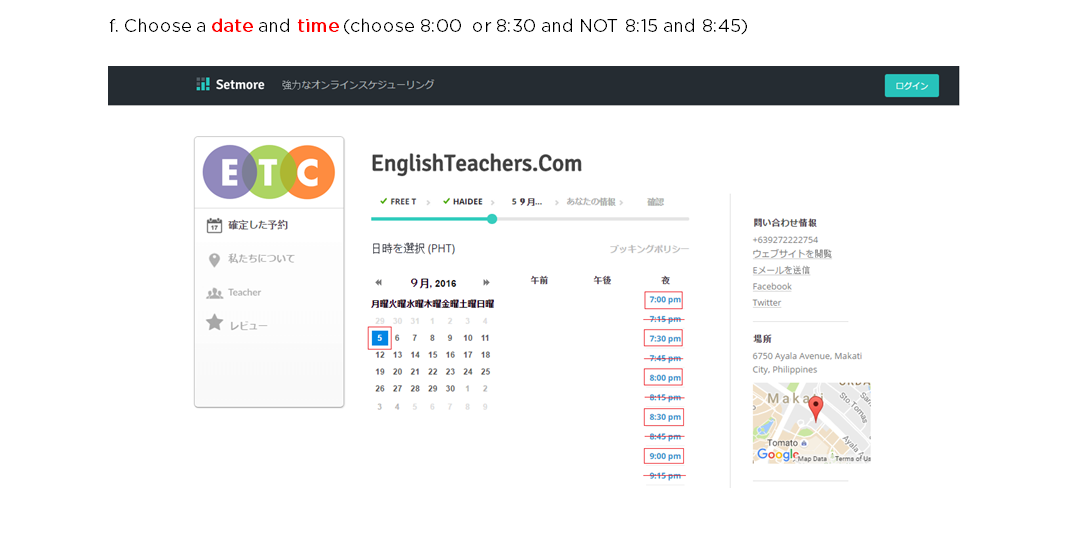This screenshot has width=1068, height=539.
Task: Open Eメールを送信 send email link
Action: click(781, 271)
